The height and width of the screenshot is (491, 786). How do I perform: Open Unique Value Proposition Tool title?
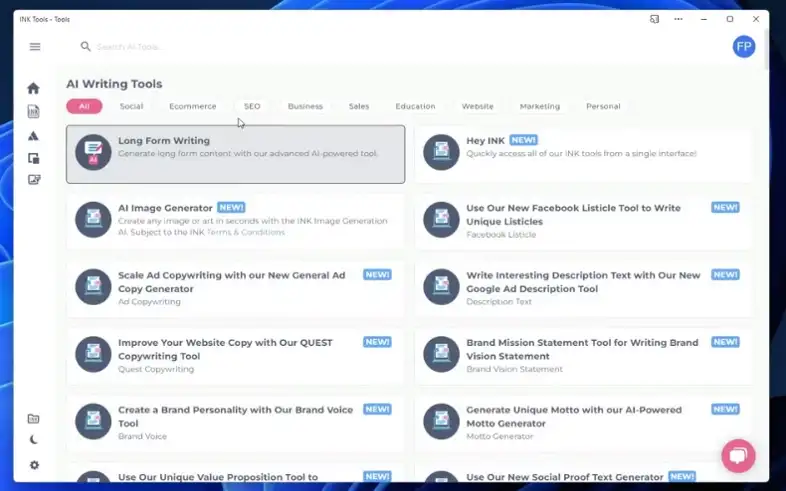[218, 477]
